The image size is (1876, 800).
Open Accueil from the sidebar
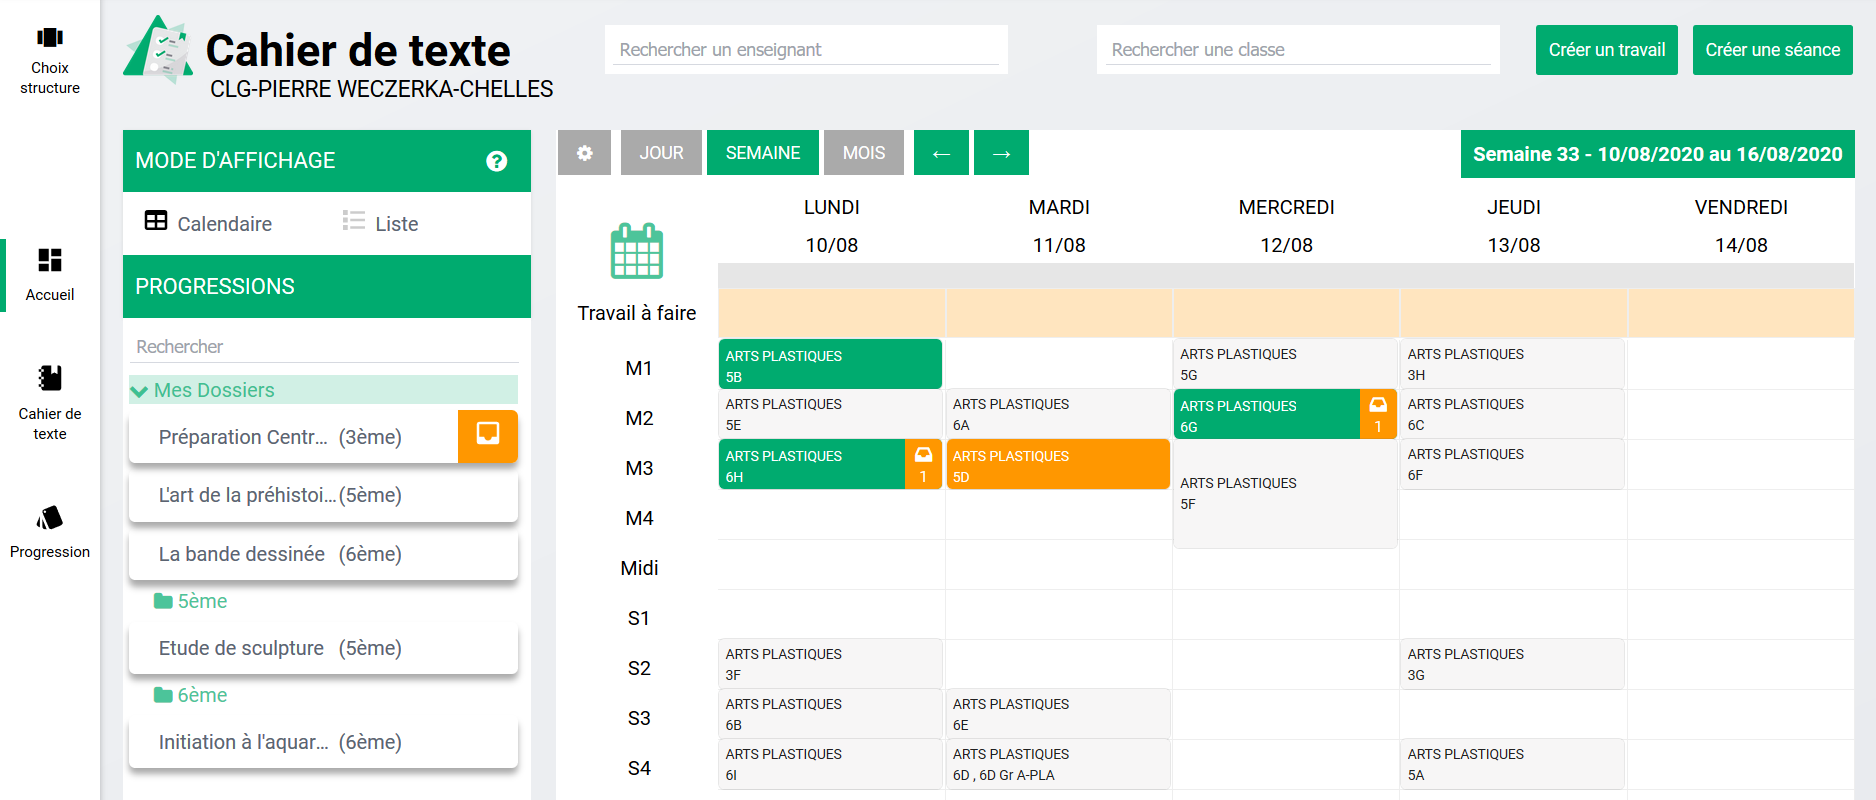tap(50, 261)
